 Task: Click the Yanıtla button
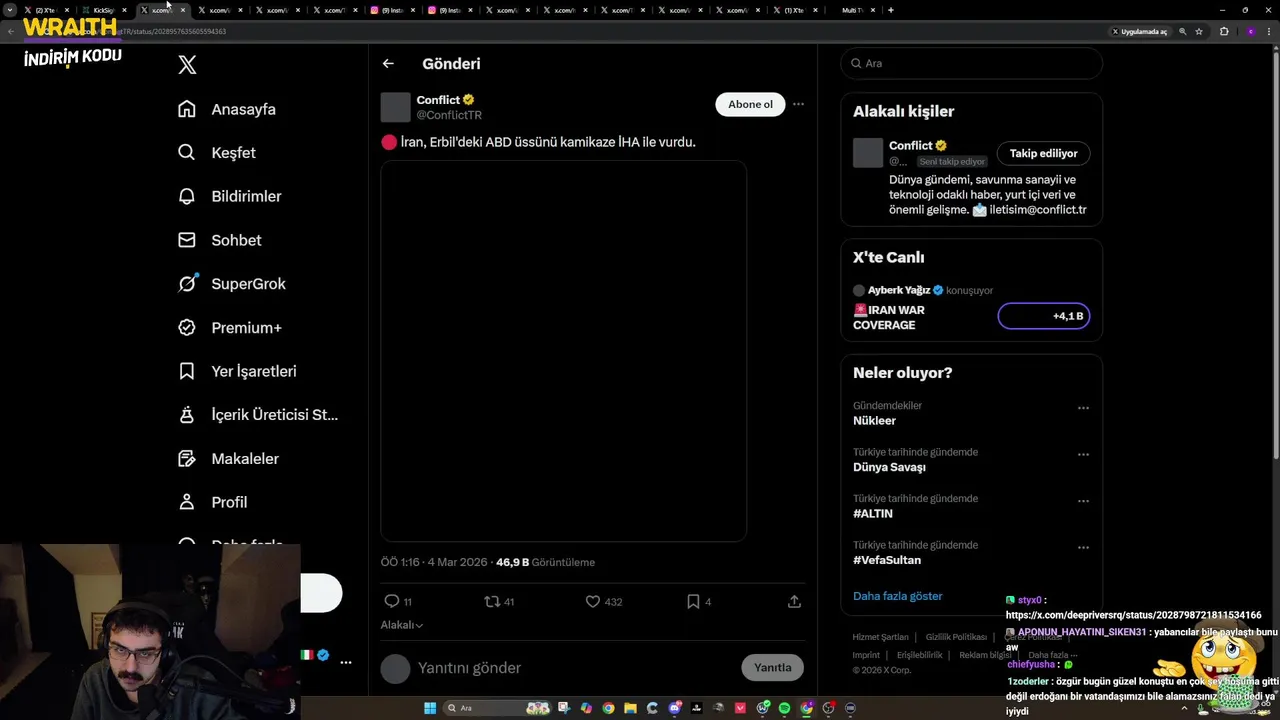pyautogui.click(x=772, y=668)
